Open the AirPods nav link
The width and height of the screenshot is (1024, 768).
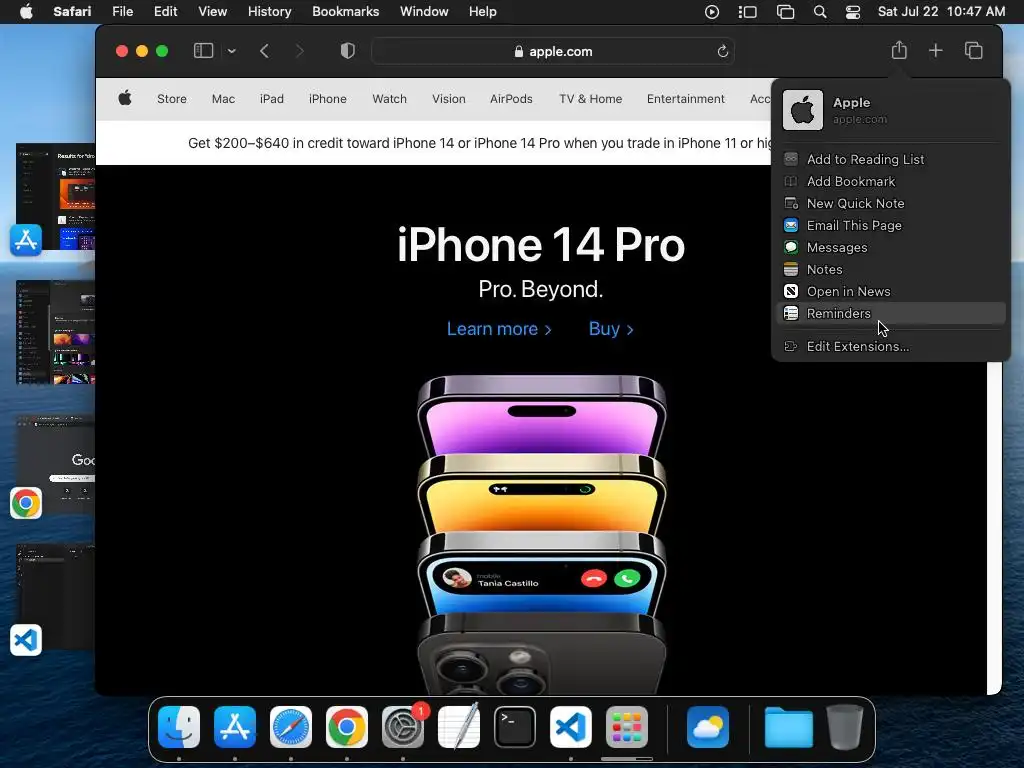coord(511,99)
